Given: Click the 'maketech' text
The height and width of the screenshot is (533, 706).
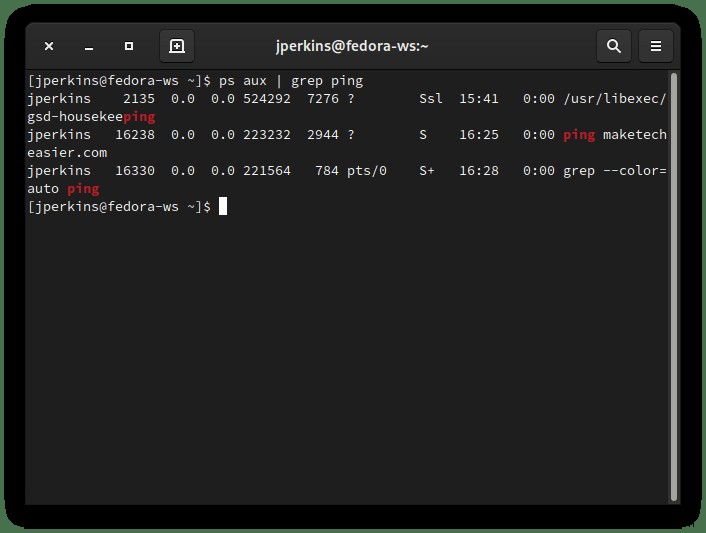Looking at the screenshot, I should pos(635,135).
